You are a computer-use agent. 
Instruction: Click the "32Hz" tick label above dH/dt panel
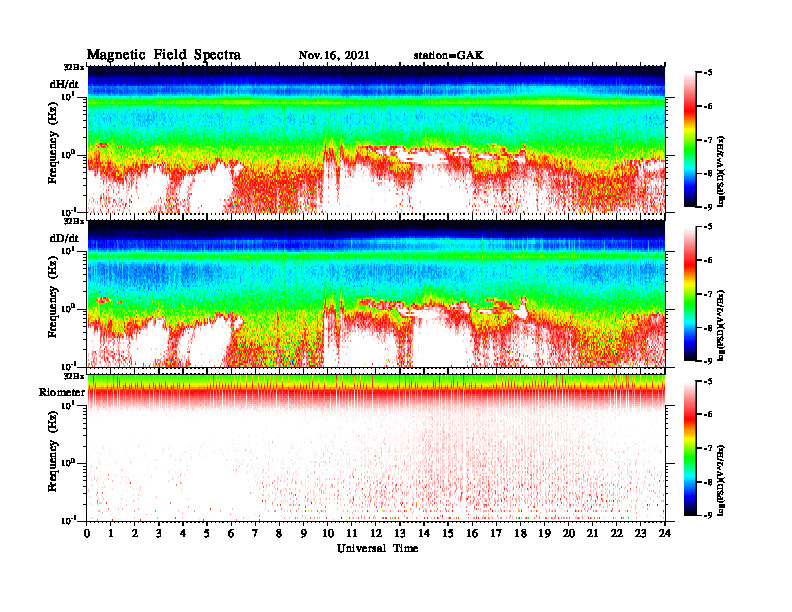tap(74, 67)
